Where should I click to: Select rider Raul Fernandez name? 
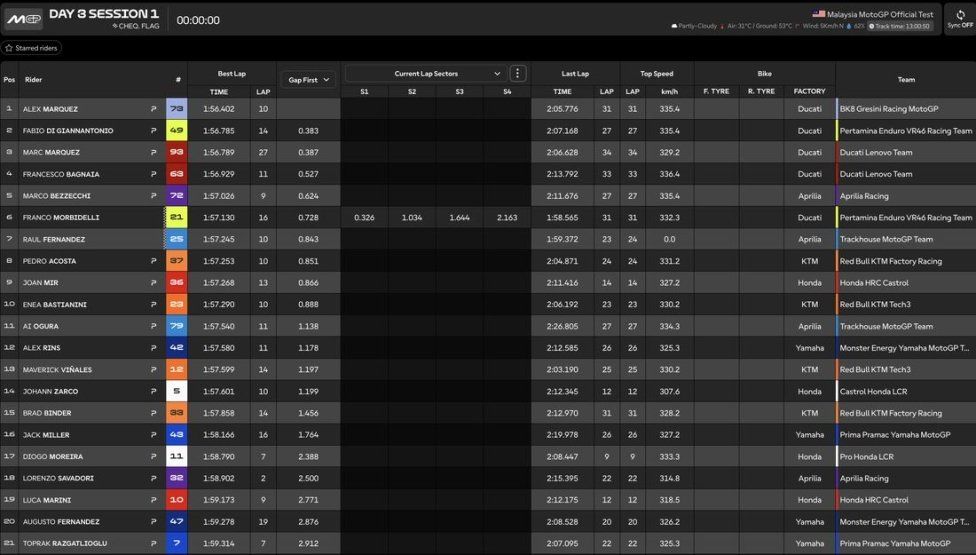point(54,240)
